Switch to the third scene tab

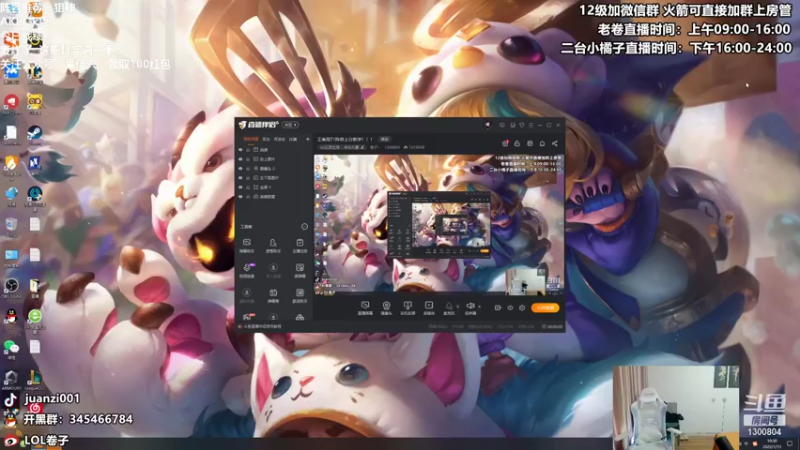(x=280, y=139)
